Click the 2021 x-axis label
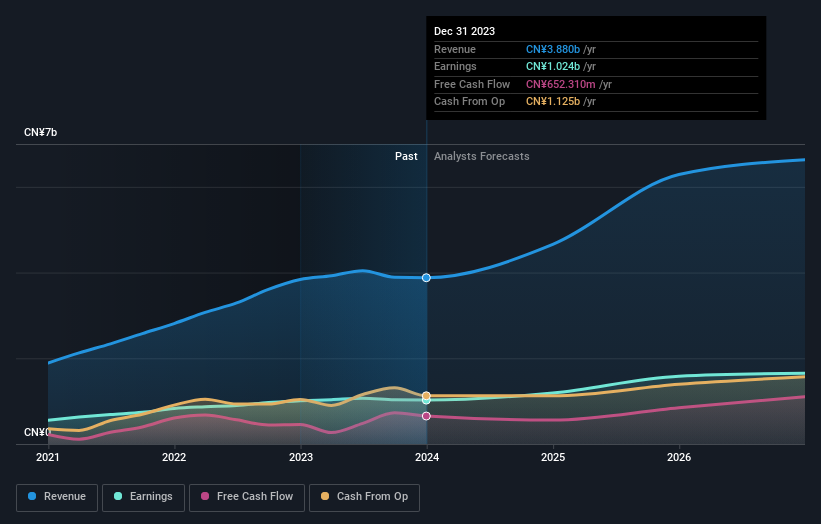The width and height of the screenshot is (821, 524). click(x=48, y=458)
